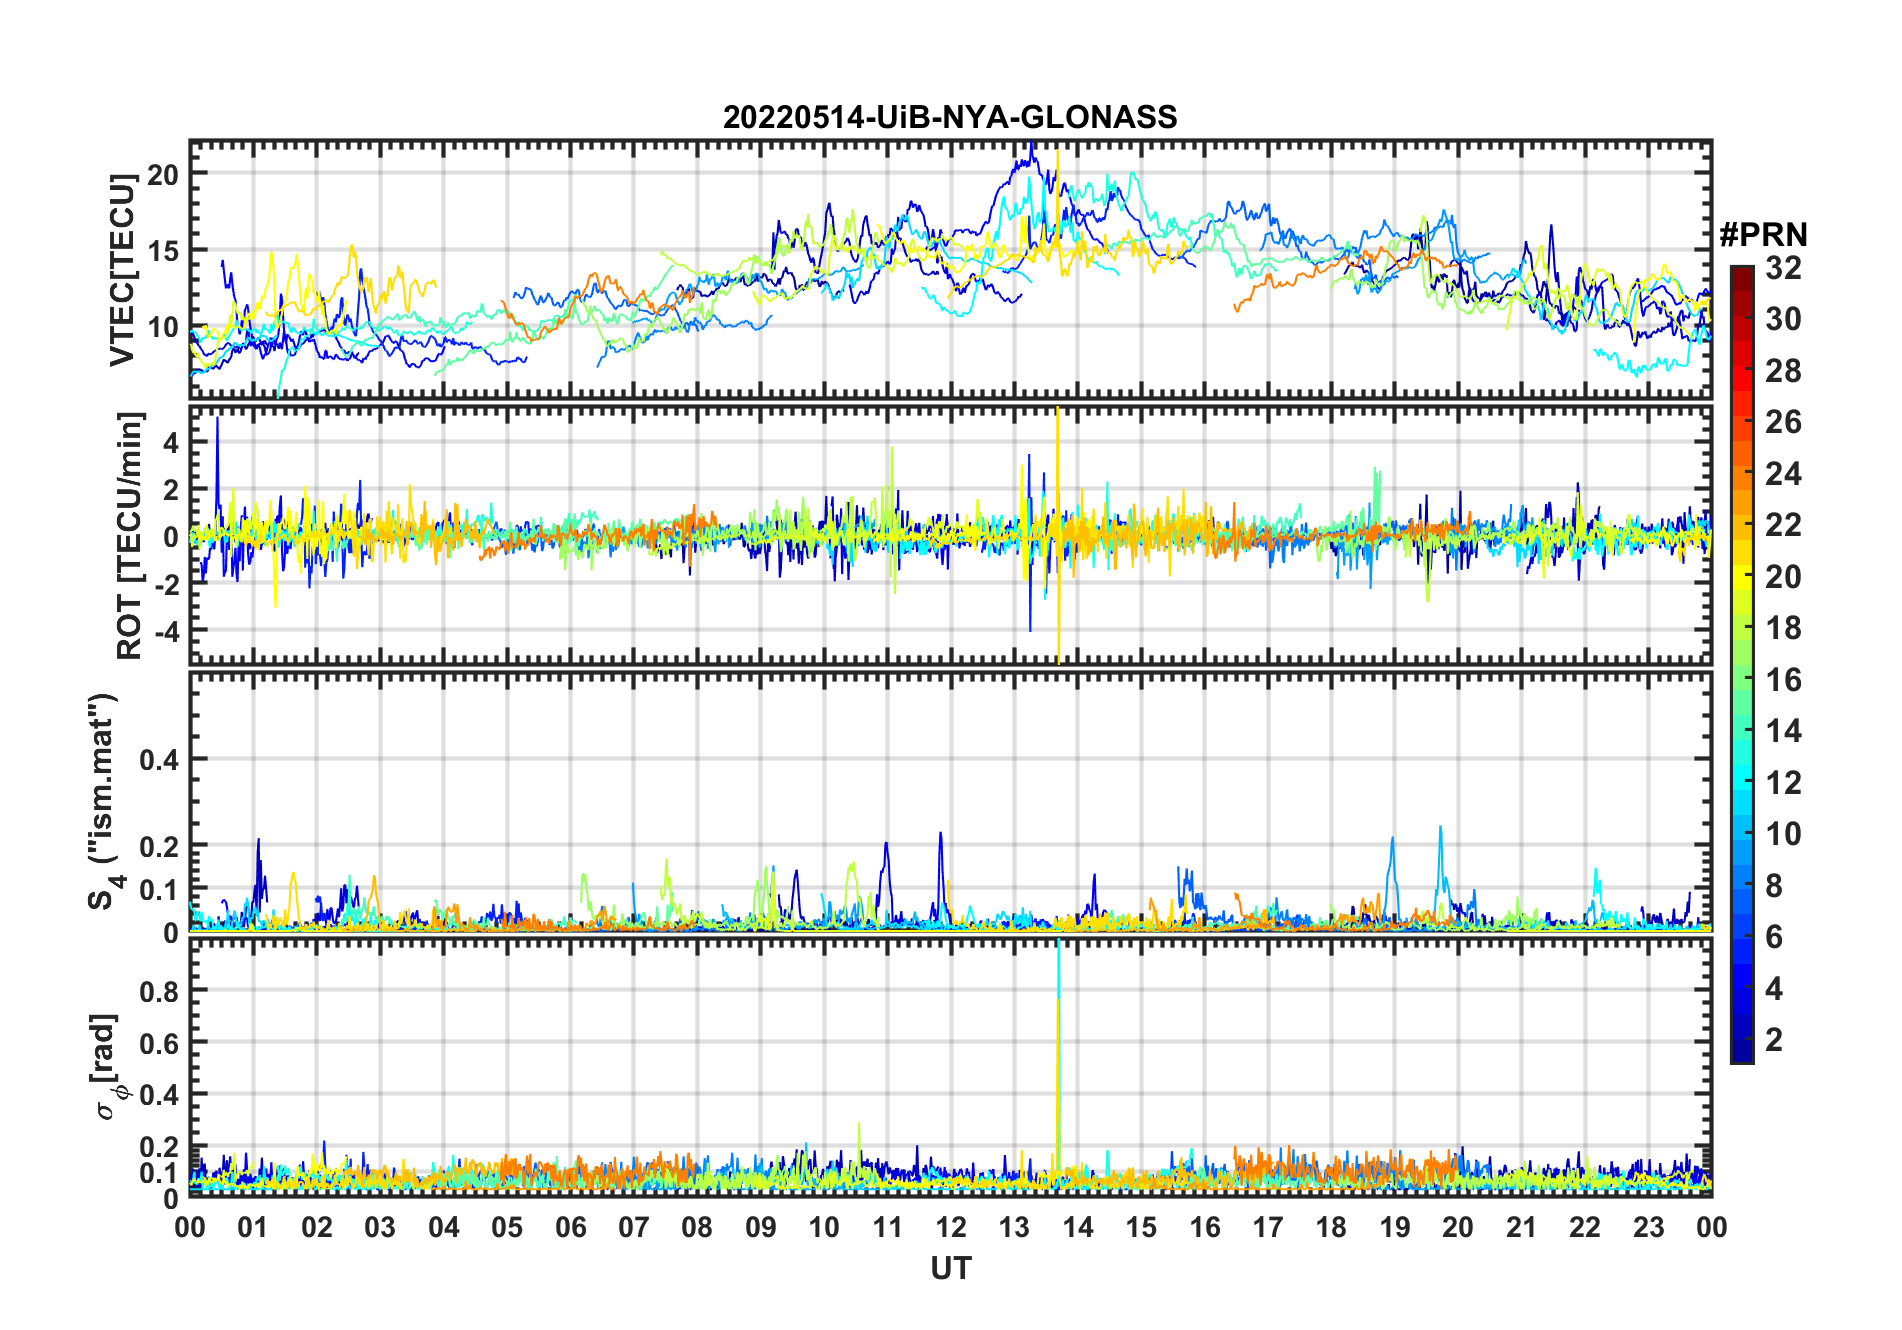This screenshot has height=1330, width=1902.
Task: Click the UT x-axis label
Action: (950, 1269)
